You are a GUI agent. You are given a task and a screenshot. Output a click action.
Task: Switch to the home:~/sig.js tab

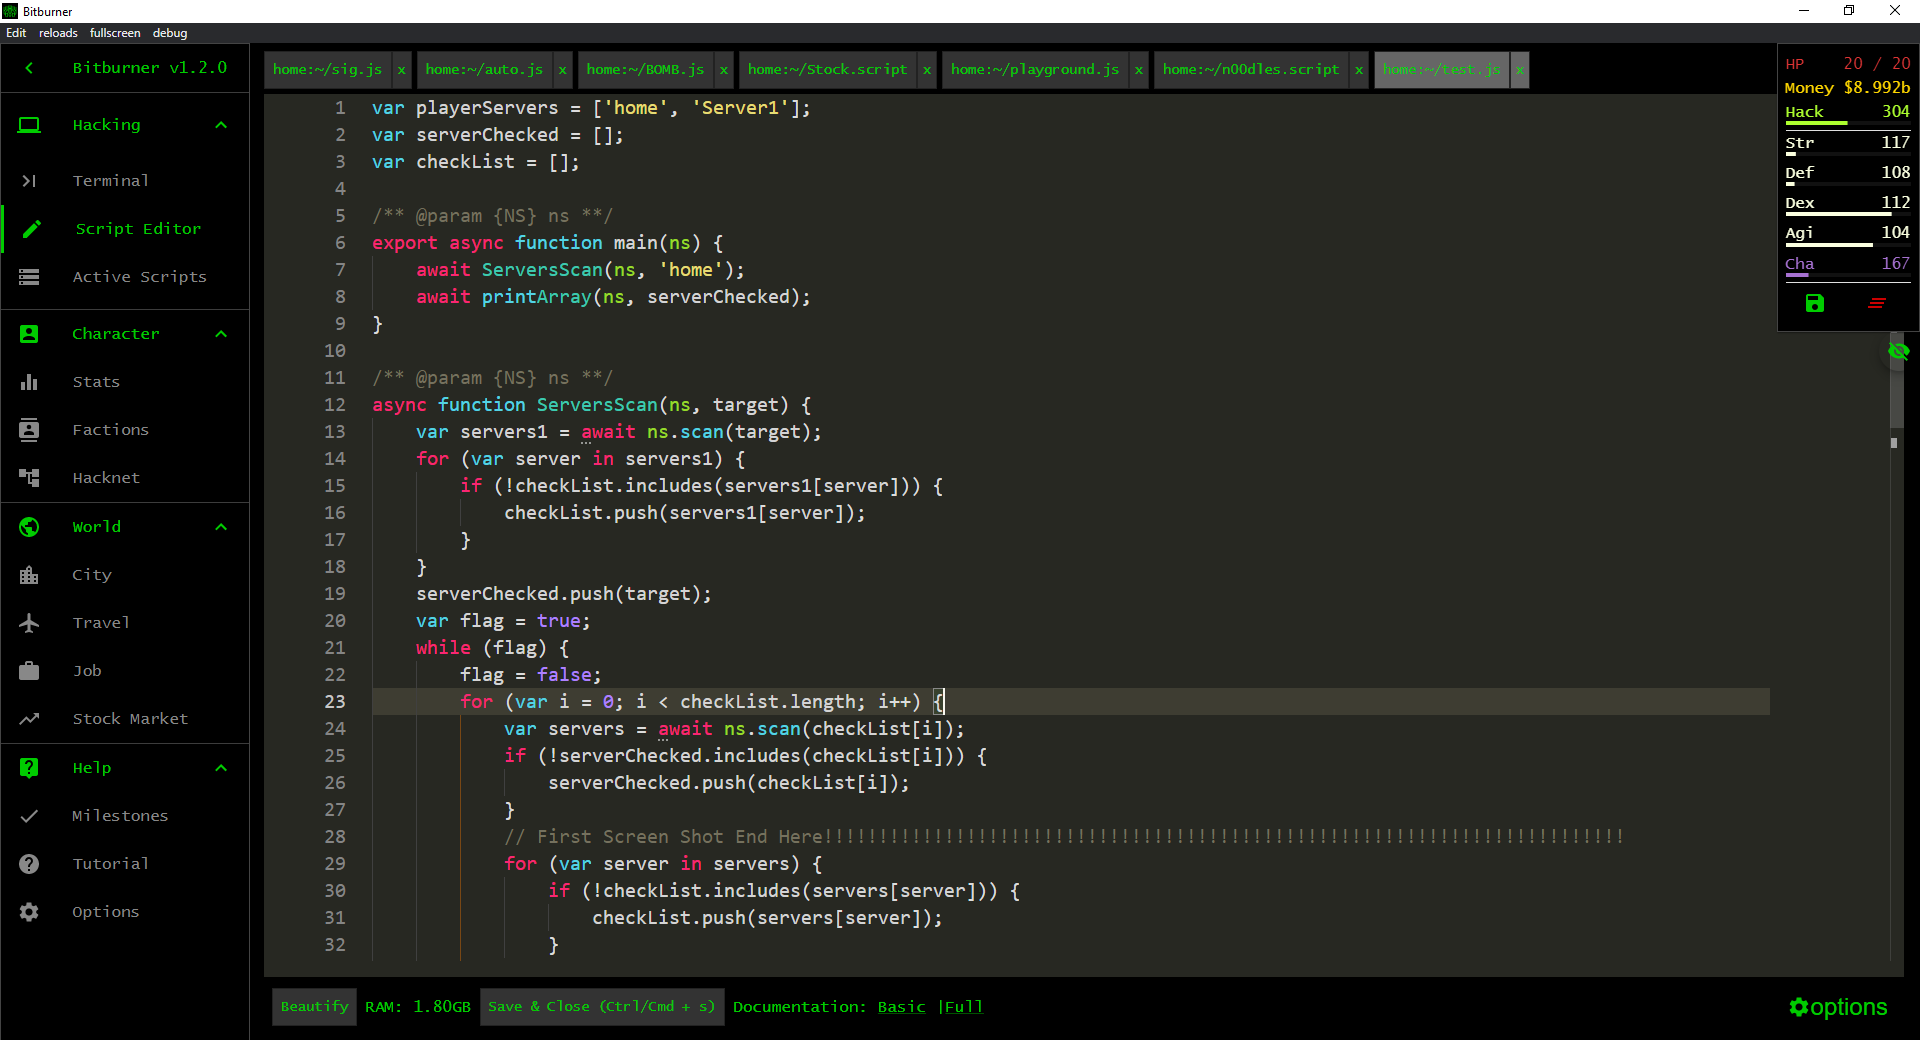tap(328, 70)
